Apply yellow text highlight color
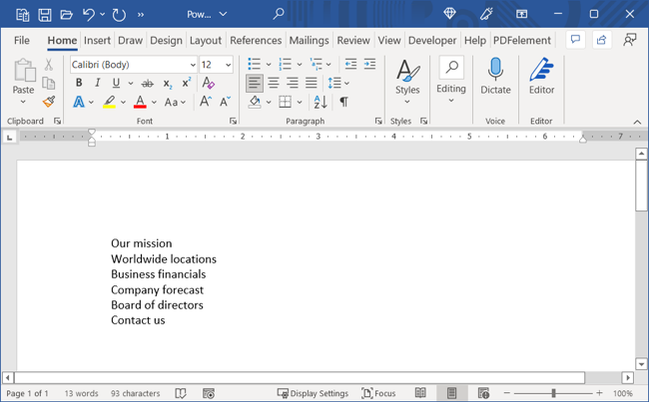 point(109,102)
